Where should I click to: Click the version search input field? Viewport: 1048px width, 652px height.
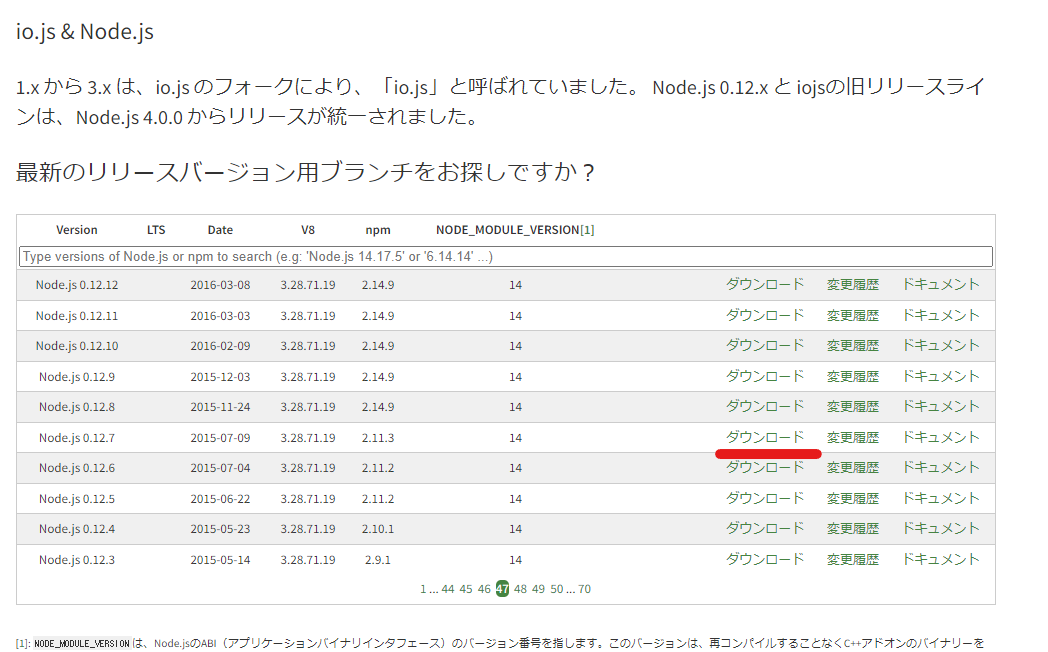[x=505, y=257]
